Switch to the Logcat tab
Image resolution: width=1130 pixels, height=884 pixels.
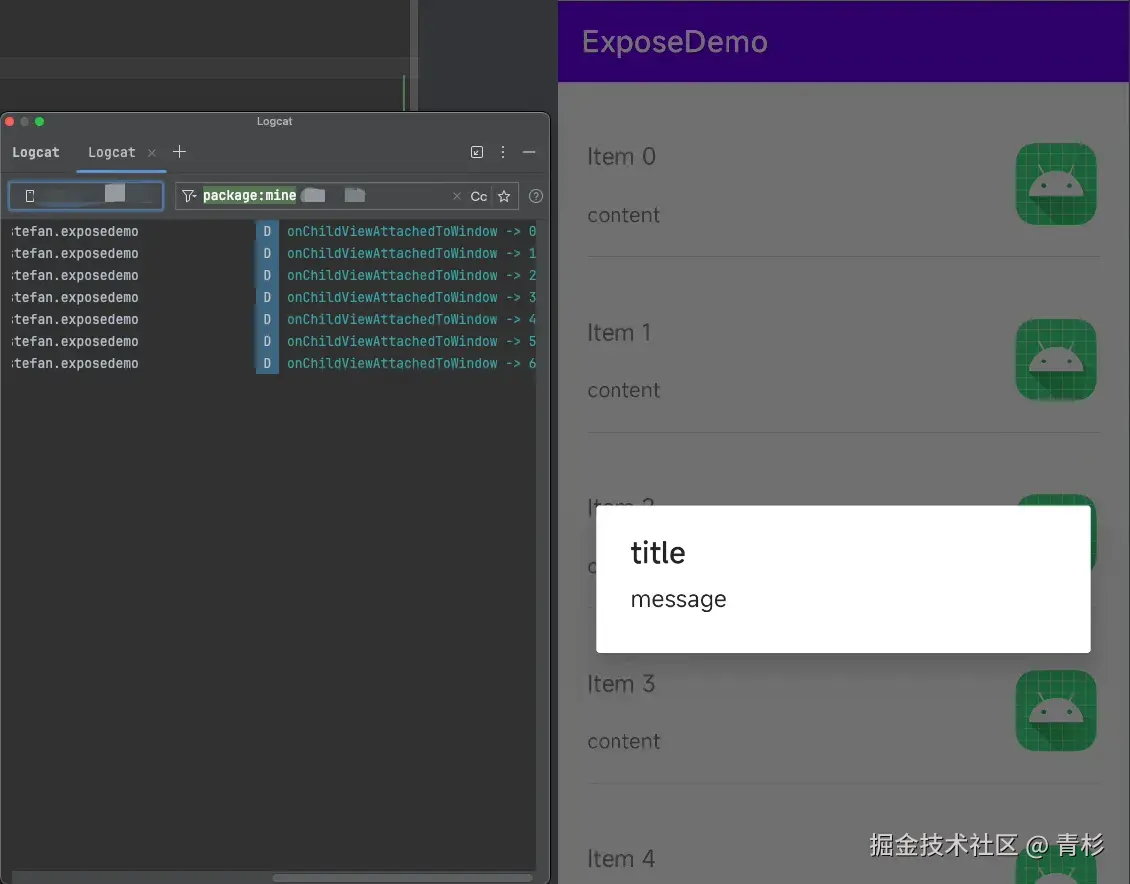pos(111,152)
